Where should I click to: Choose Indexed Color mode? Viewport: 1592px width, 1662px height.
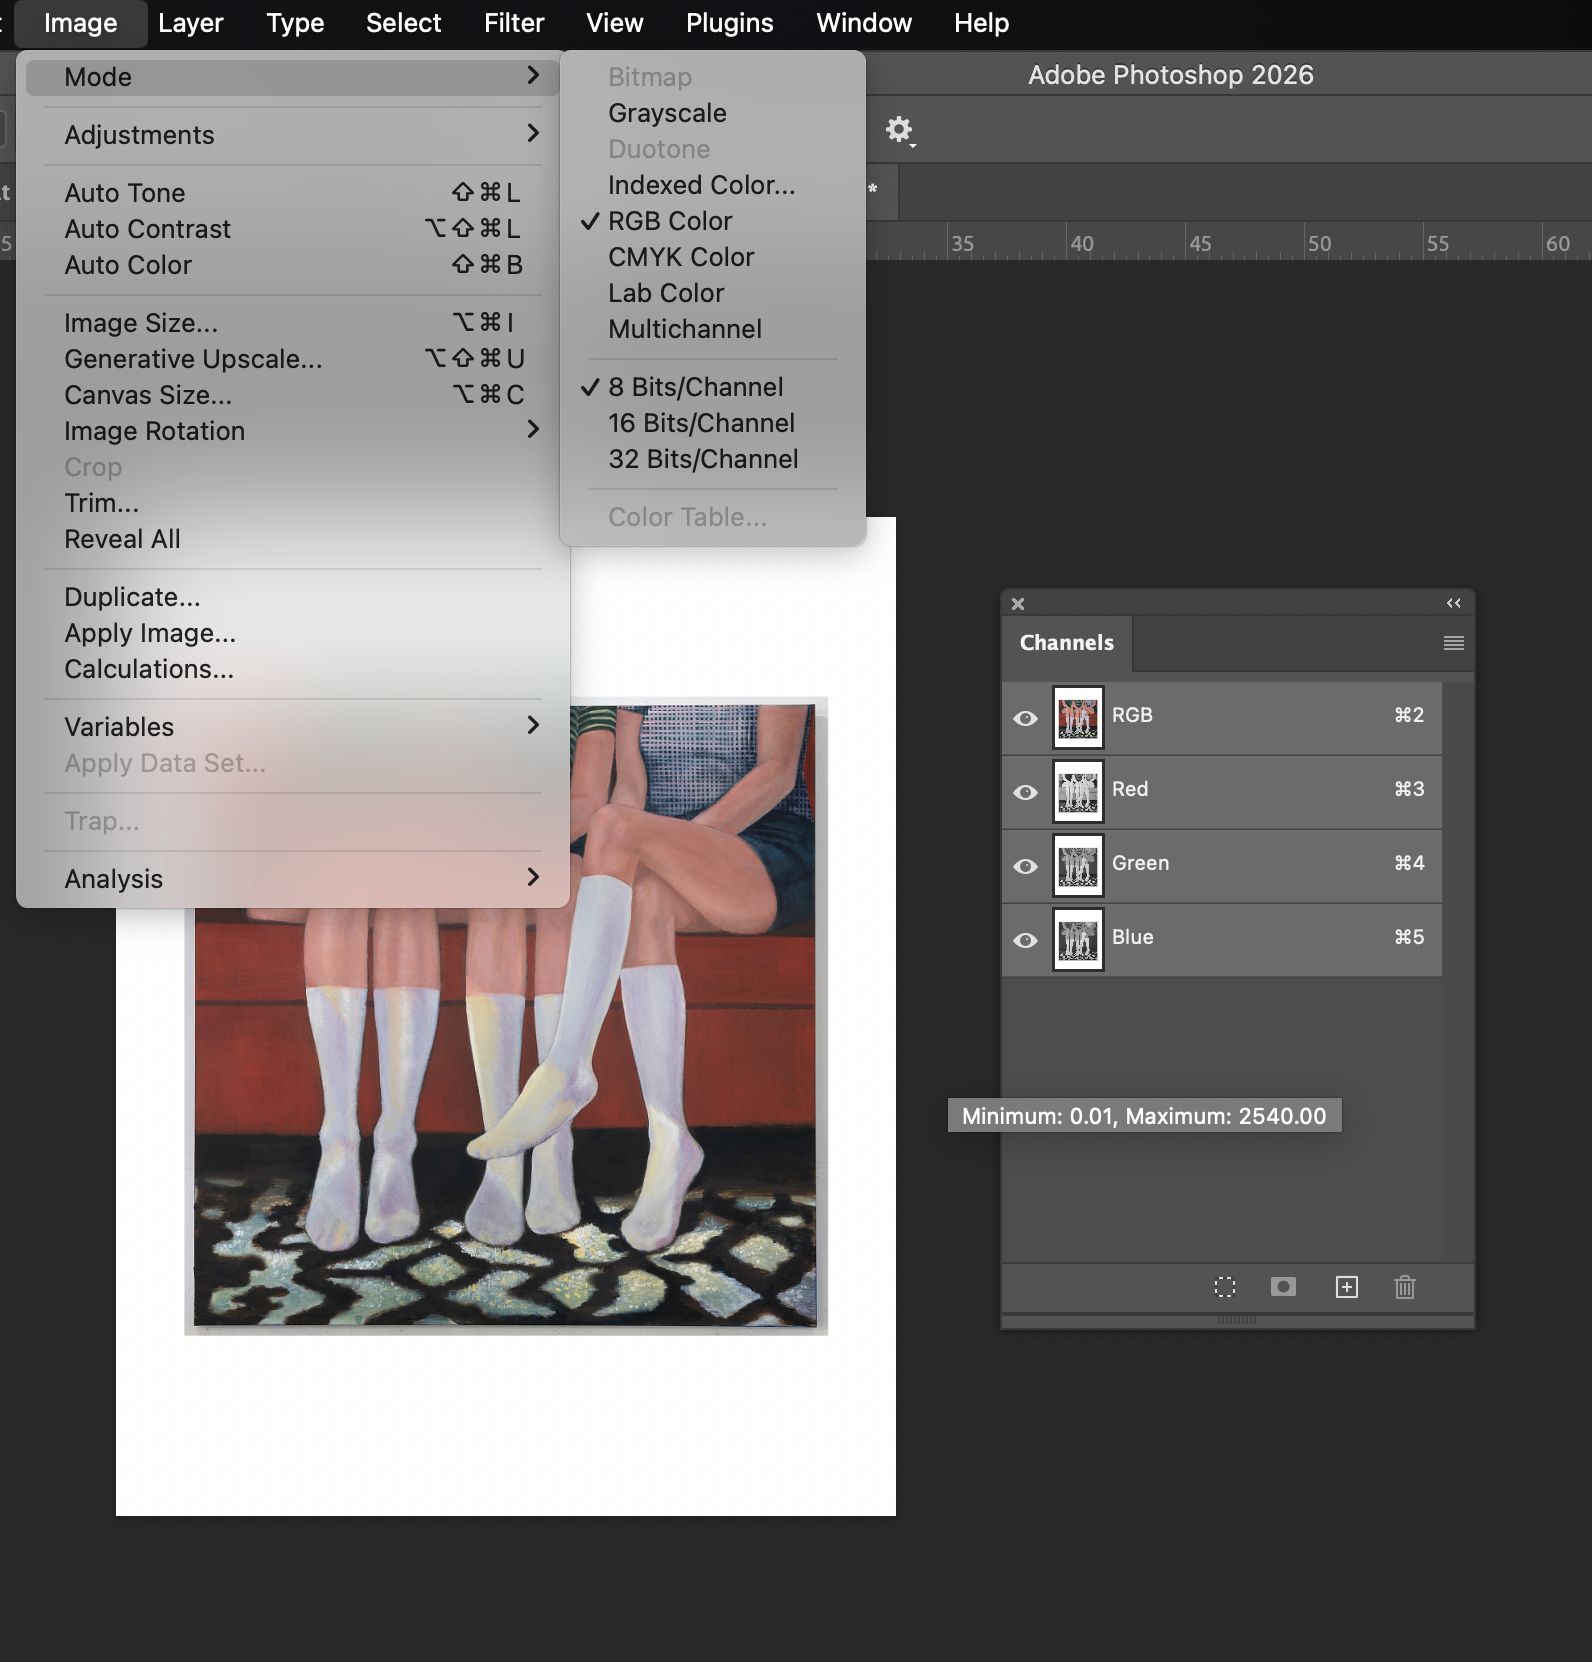click(712, 185)
